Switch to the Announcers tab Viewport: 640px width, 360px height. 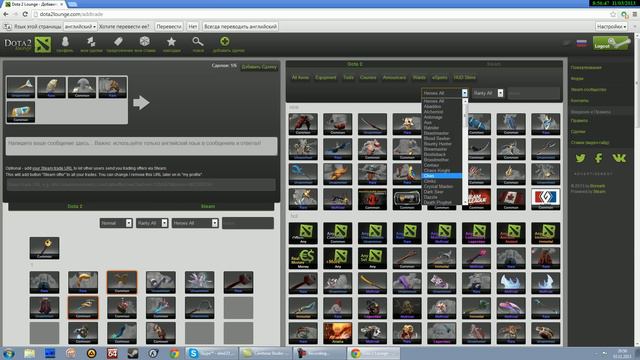click(x=394, y=77)
